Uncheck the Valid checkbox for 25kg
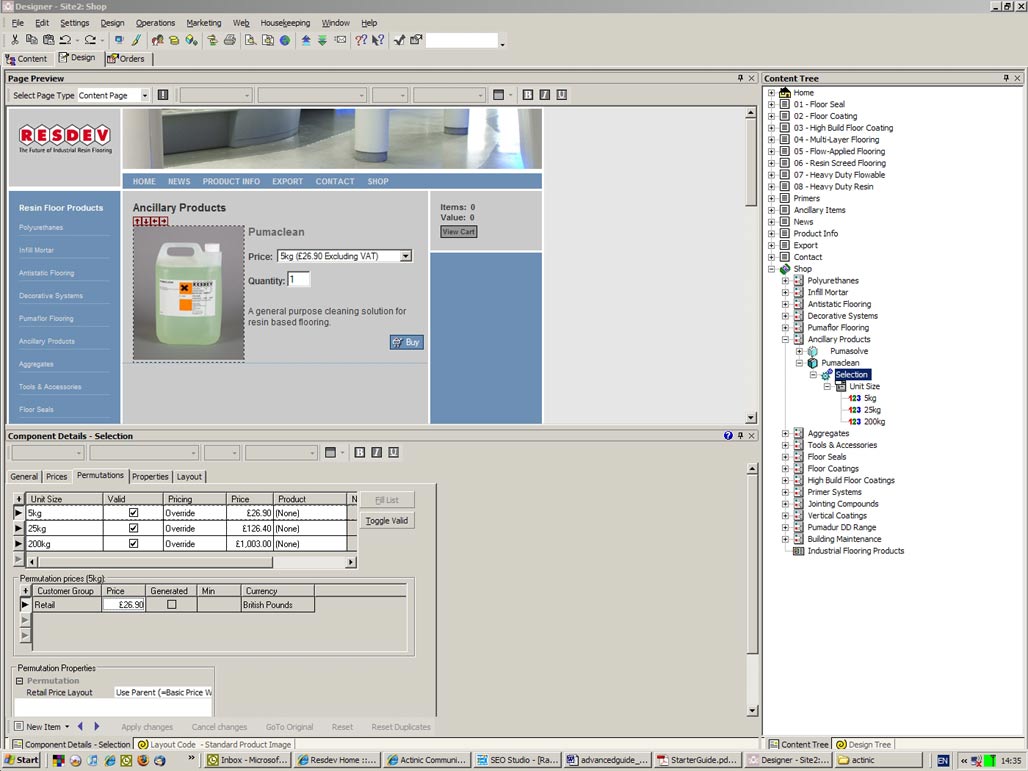Image resolution: width=1028 pixels, height=771 pixels. pyautogui.click(x=133, y=528)
